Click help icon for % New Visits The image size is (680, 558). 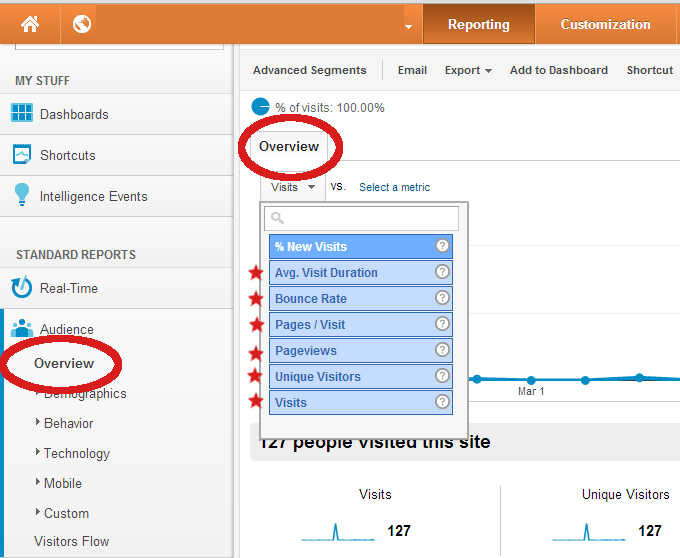[442, 246]
